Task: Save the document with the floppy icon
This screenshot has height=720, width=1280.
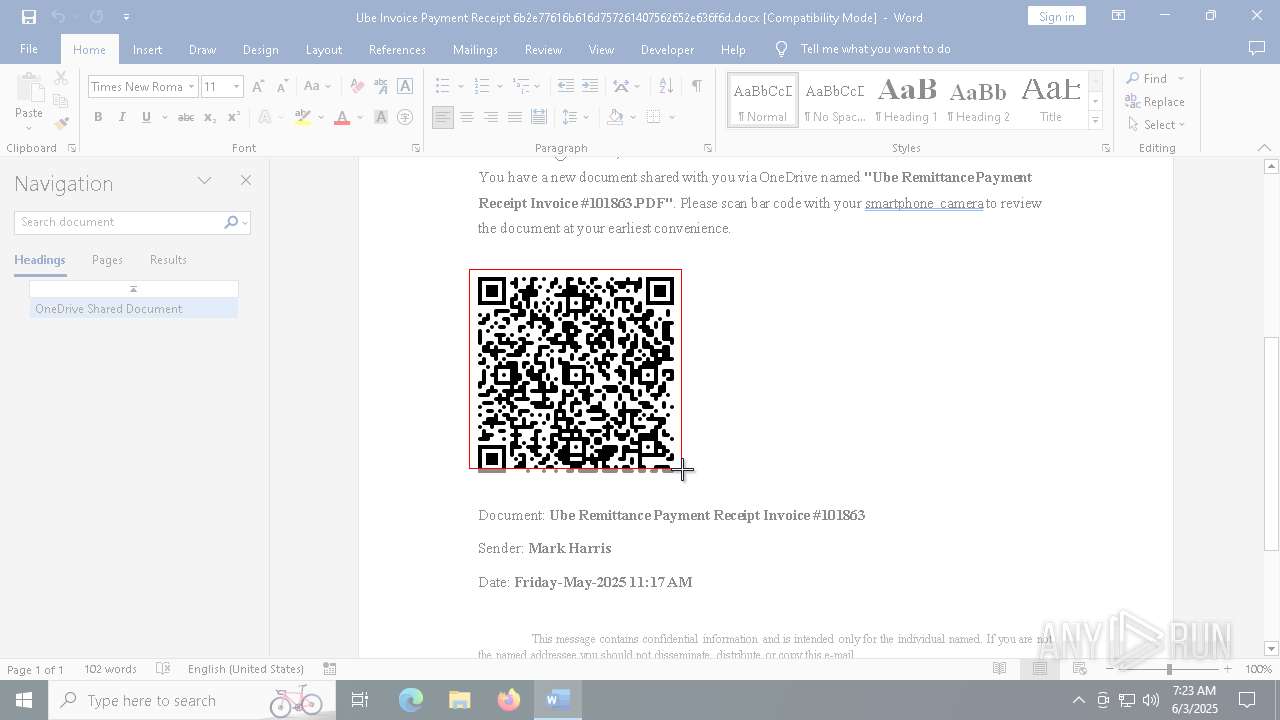Action: pos(28,17)
